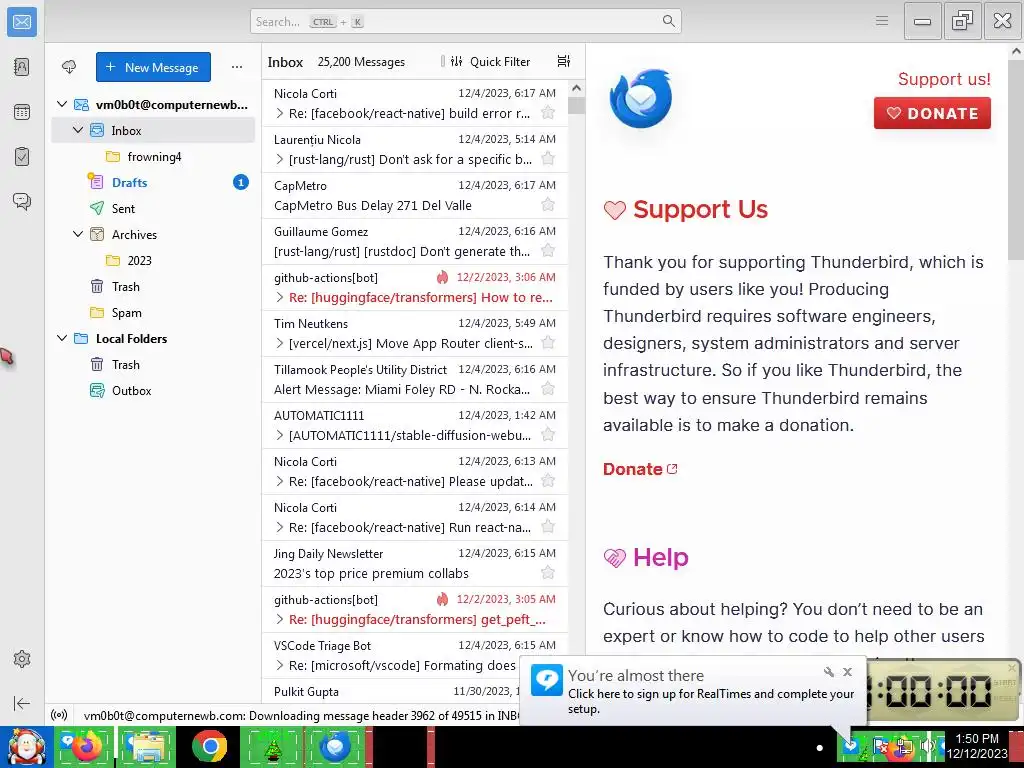Expand the vercel/next.js thread

click(280, 344)
